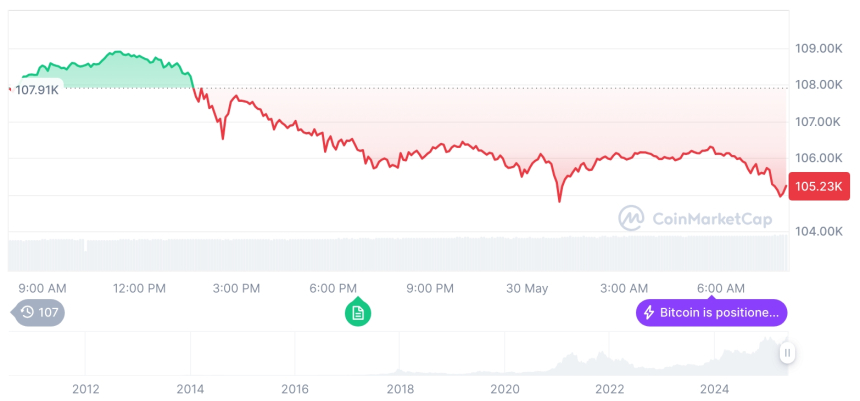
Task: Click the lightning bolt icon in purple badge
Action: (648, 313)
